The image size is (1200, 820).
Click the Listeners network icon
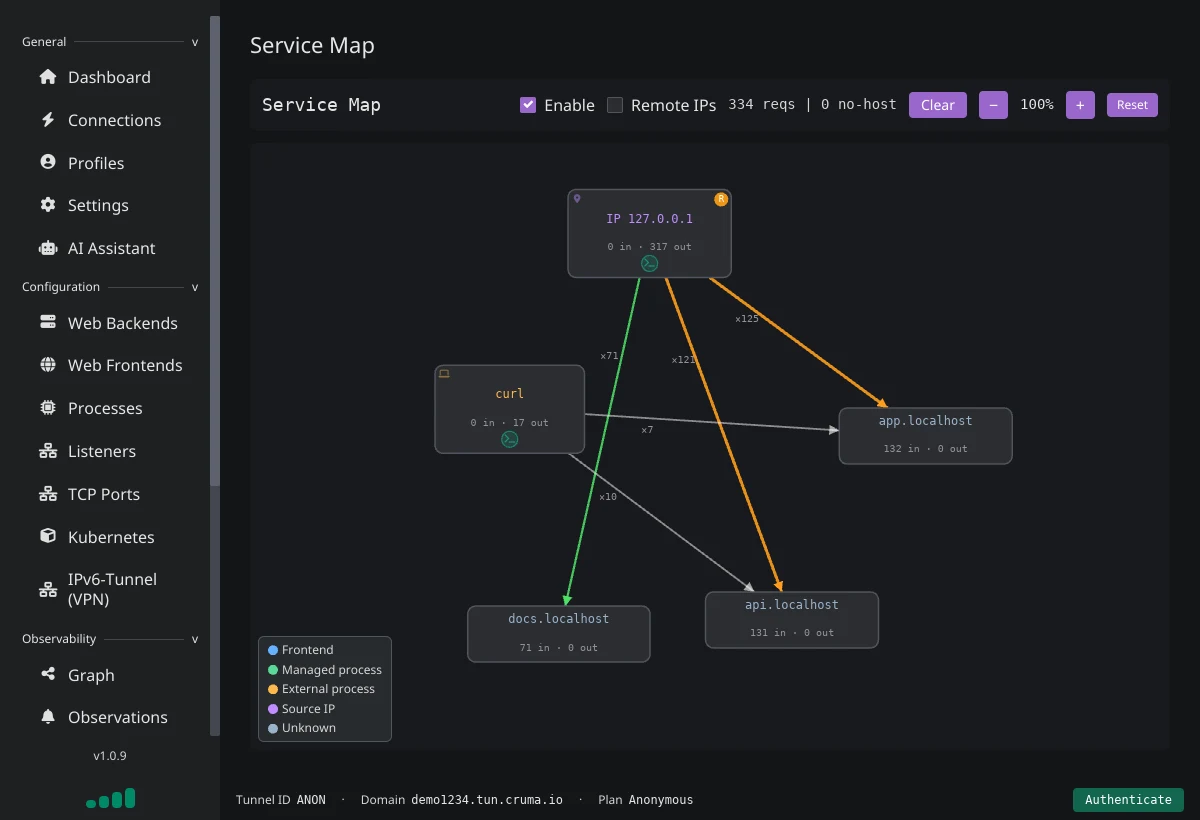tap(48, 451)
